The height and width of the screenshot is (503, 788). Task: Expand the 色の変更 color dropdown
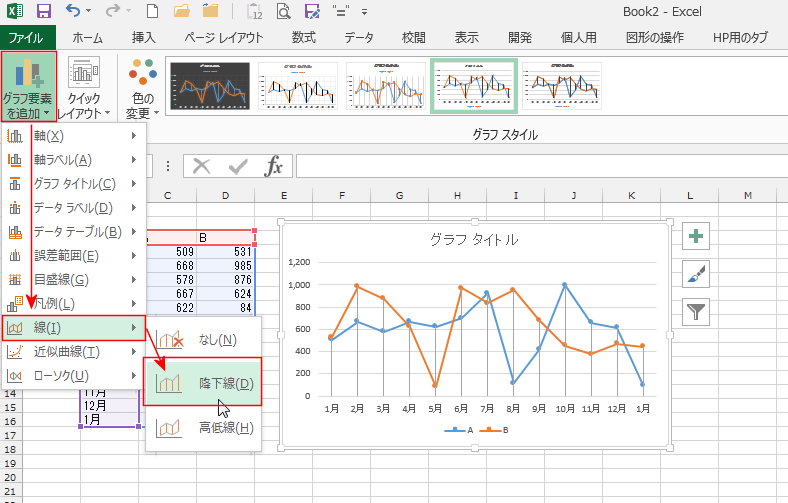[x=143, y=87]
